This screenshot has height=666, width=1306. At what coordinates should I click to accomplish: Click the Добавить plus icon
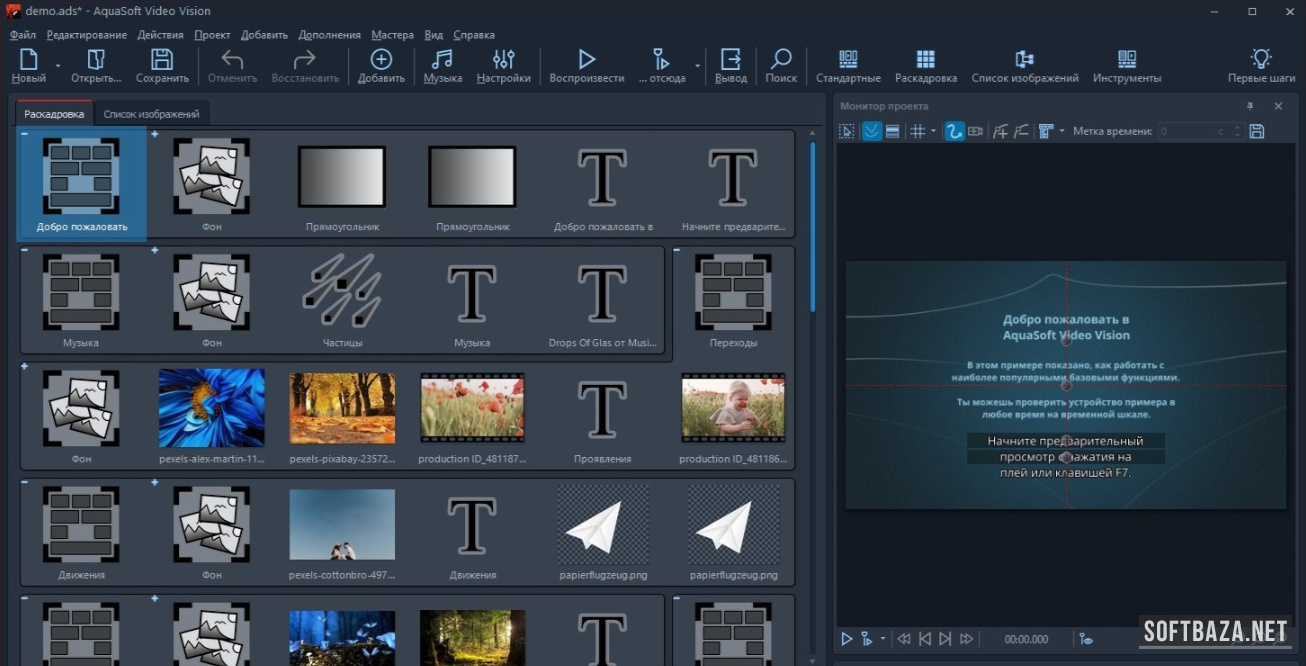(381, 60)
